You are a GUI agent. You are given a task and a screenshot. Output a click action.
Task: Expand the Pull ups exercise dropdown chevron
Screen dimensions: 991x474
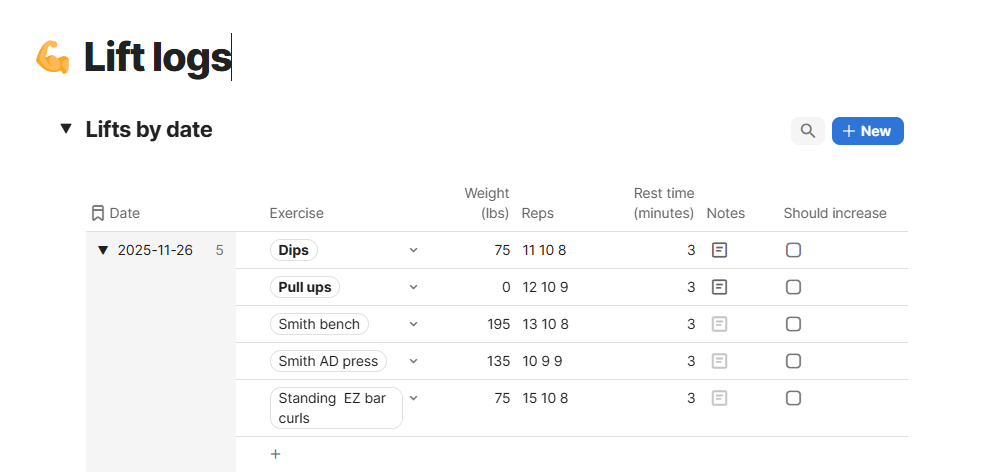click(414, 287)
